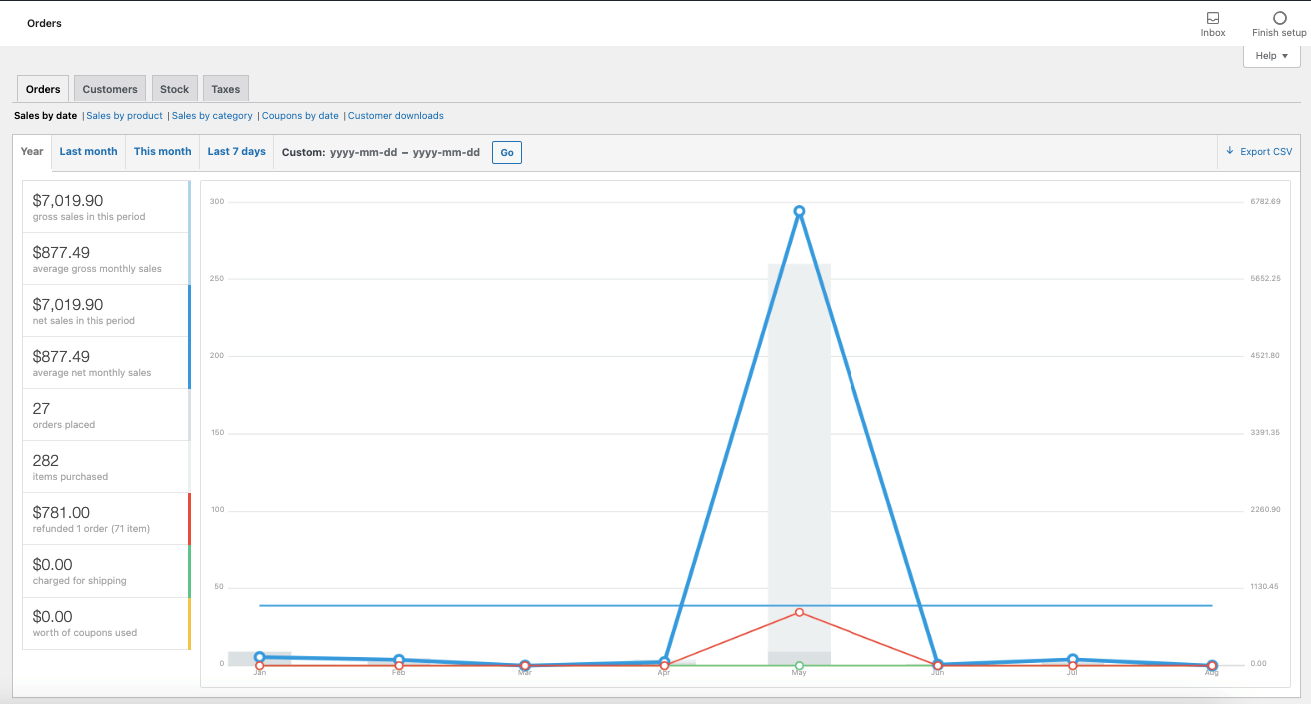Highlight gross sales in this period series
This screenshot has width=1311, height=704.
coord(106,207)
